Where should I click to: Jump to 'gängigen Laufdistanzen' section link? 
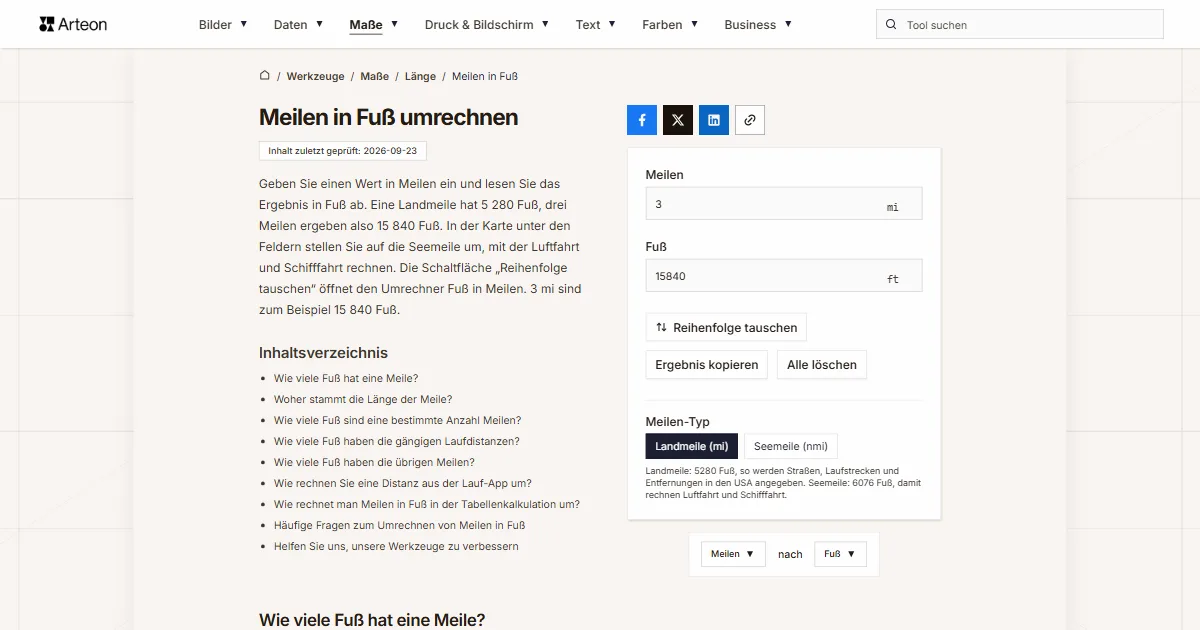coord(397,441)
